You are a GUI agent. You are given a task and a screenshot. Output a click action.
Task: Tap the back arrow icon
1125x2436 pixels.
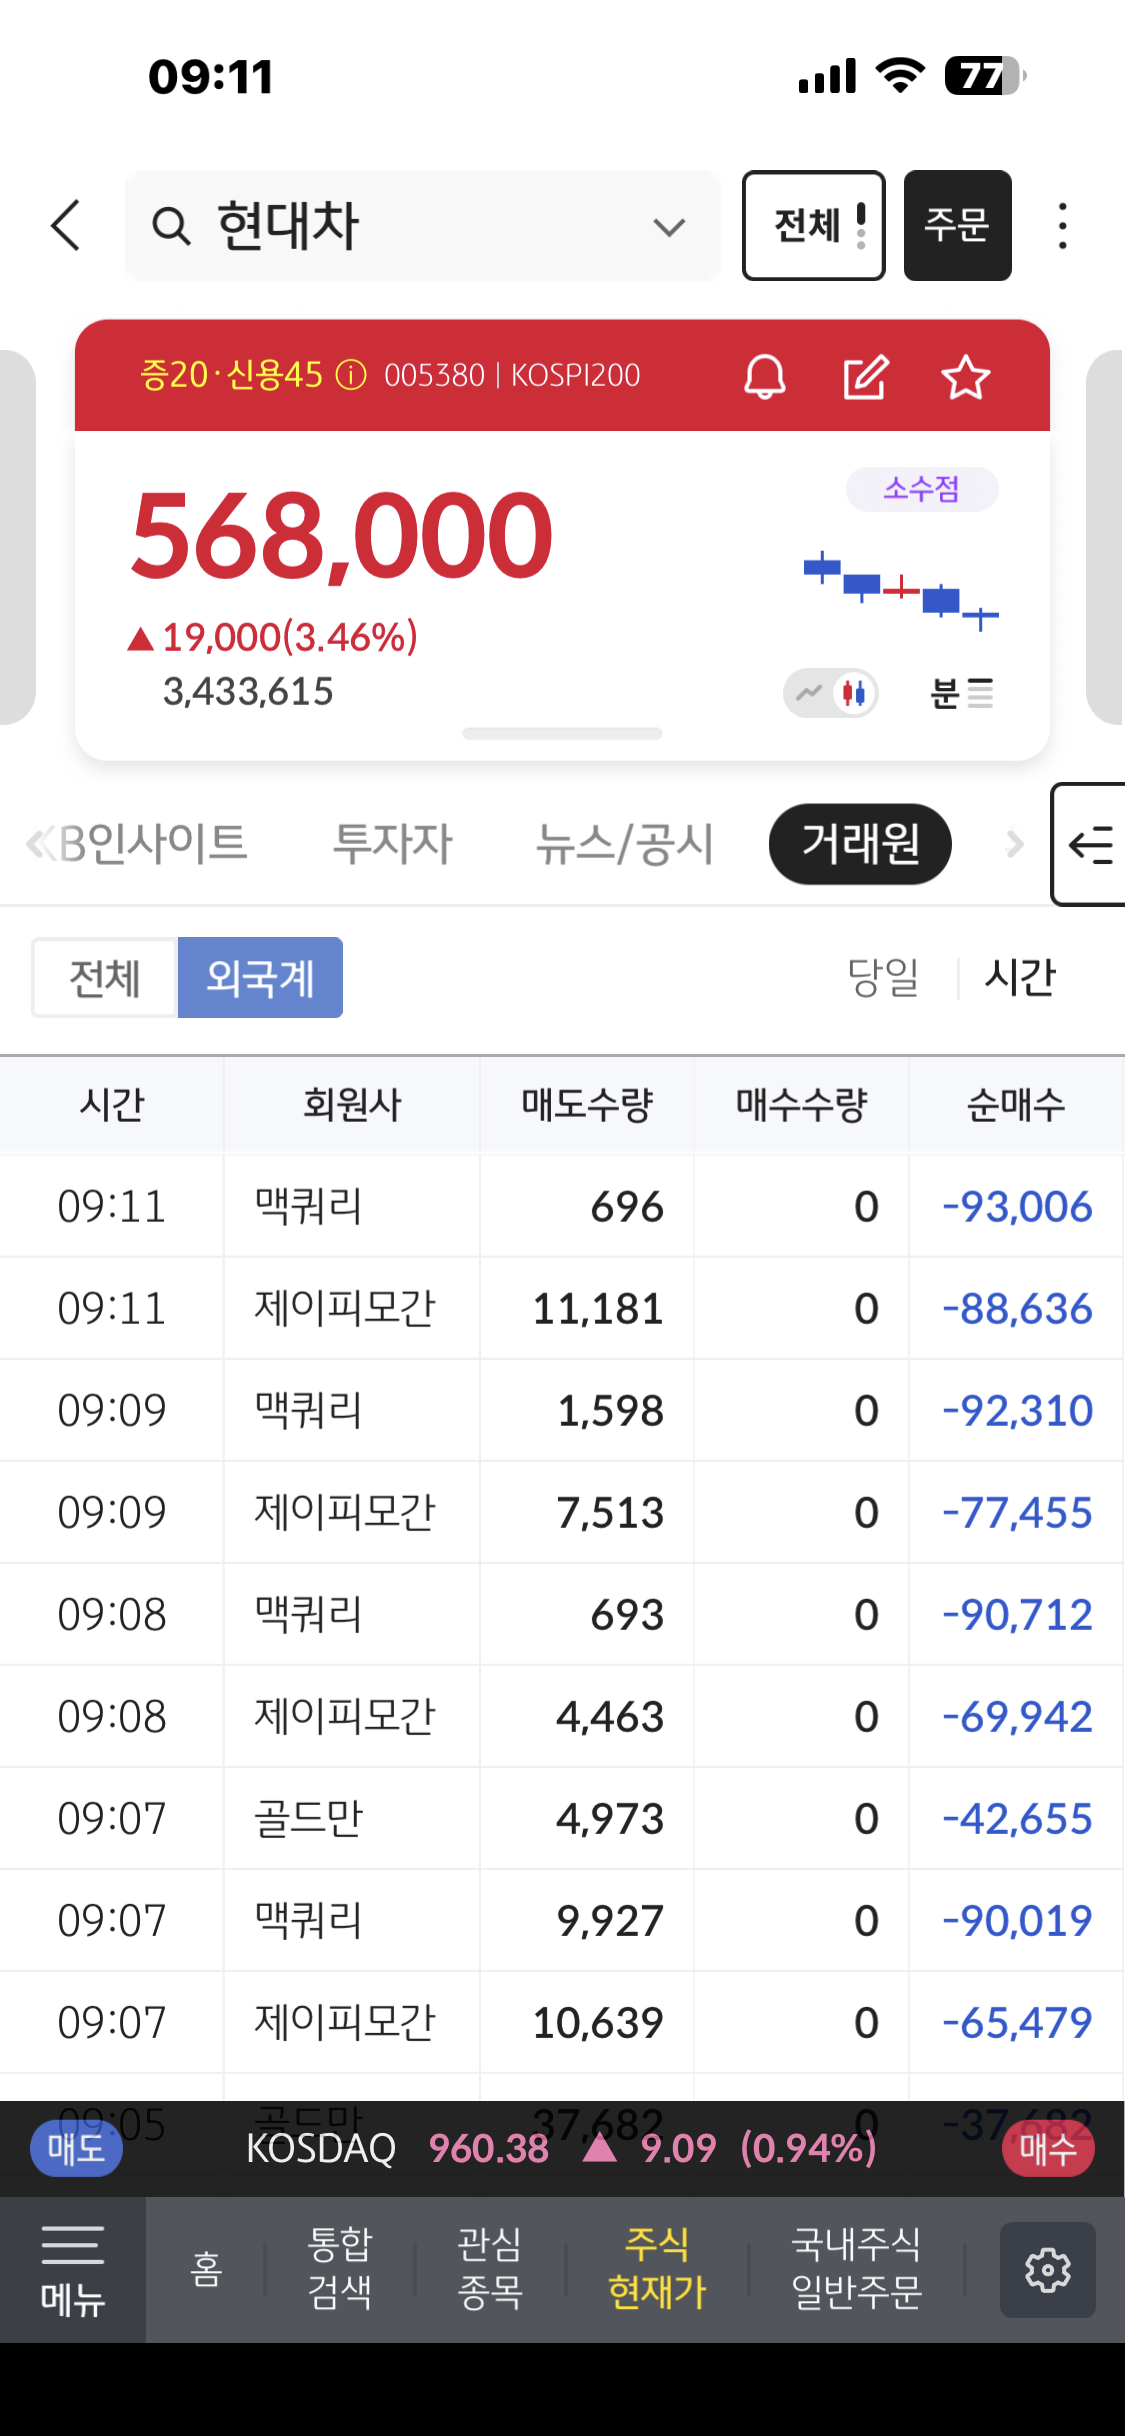pos(66,225)
